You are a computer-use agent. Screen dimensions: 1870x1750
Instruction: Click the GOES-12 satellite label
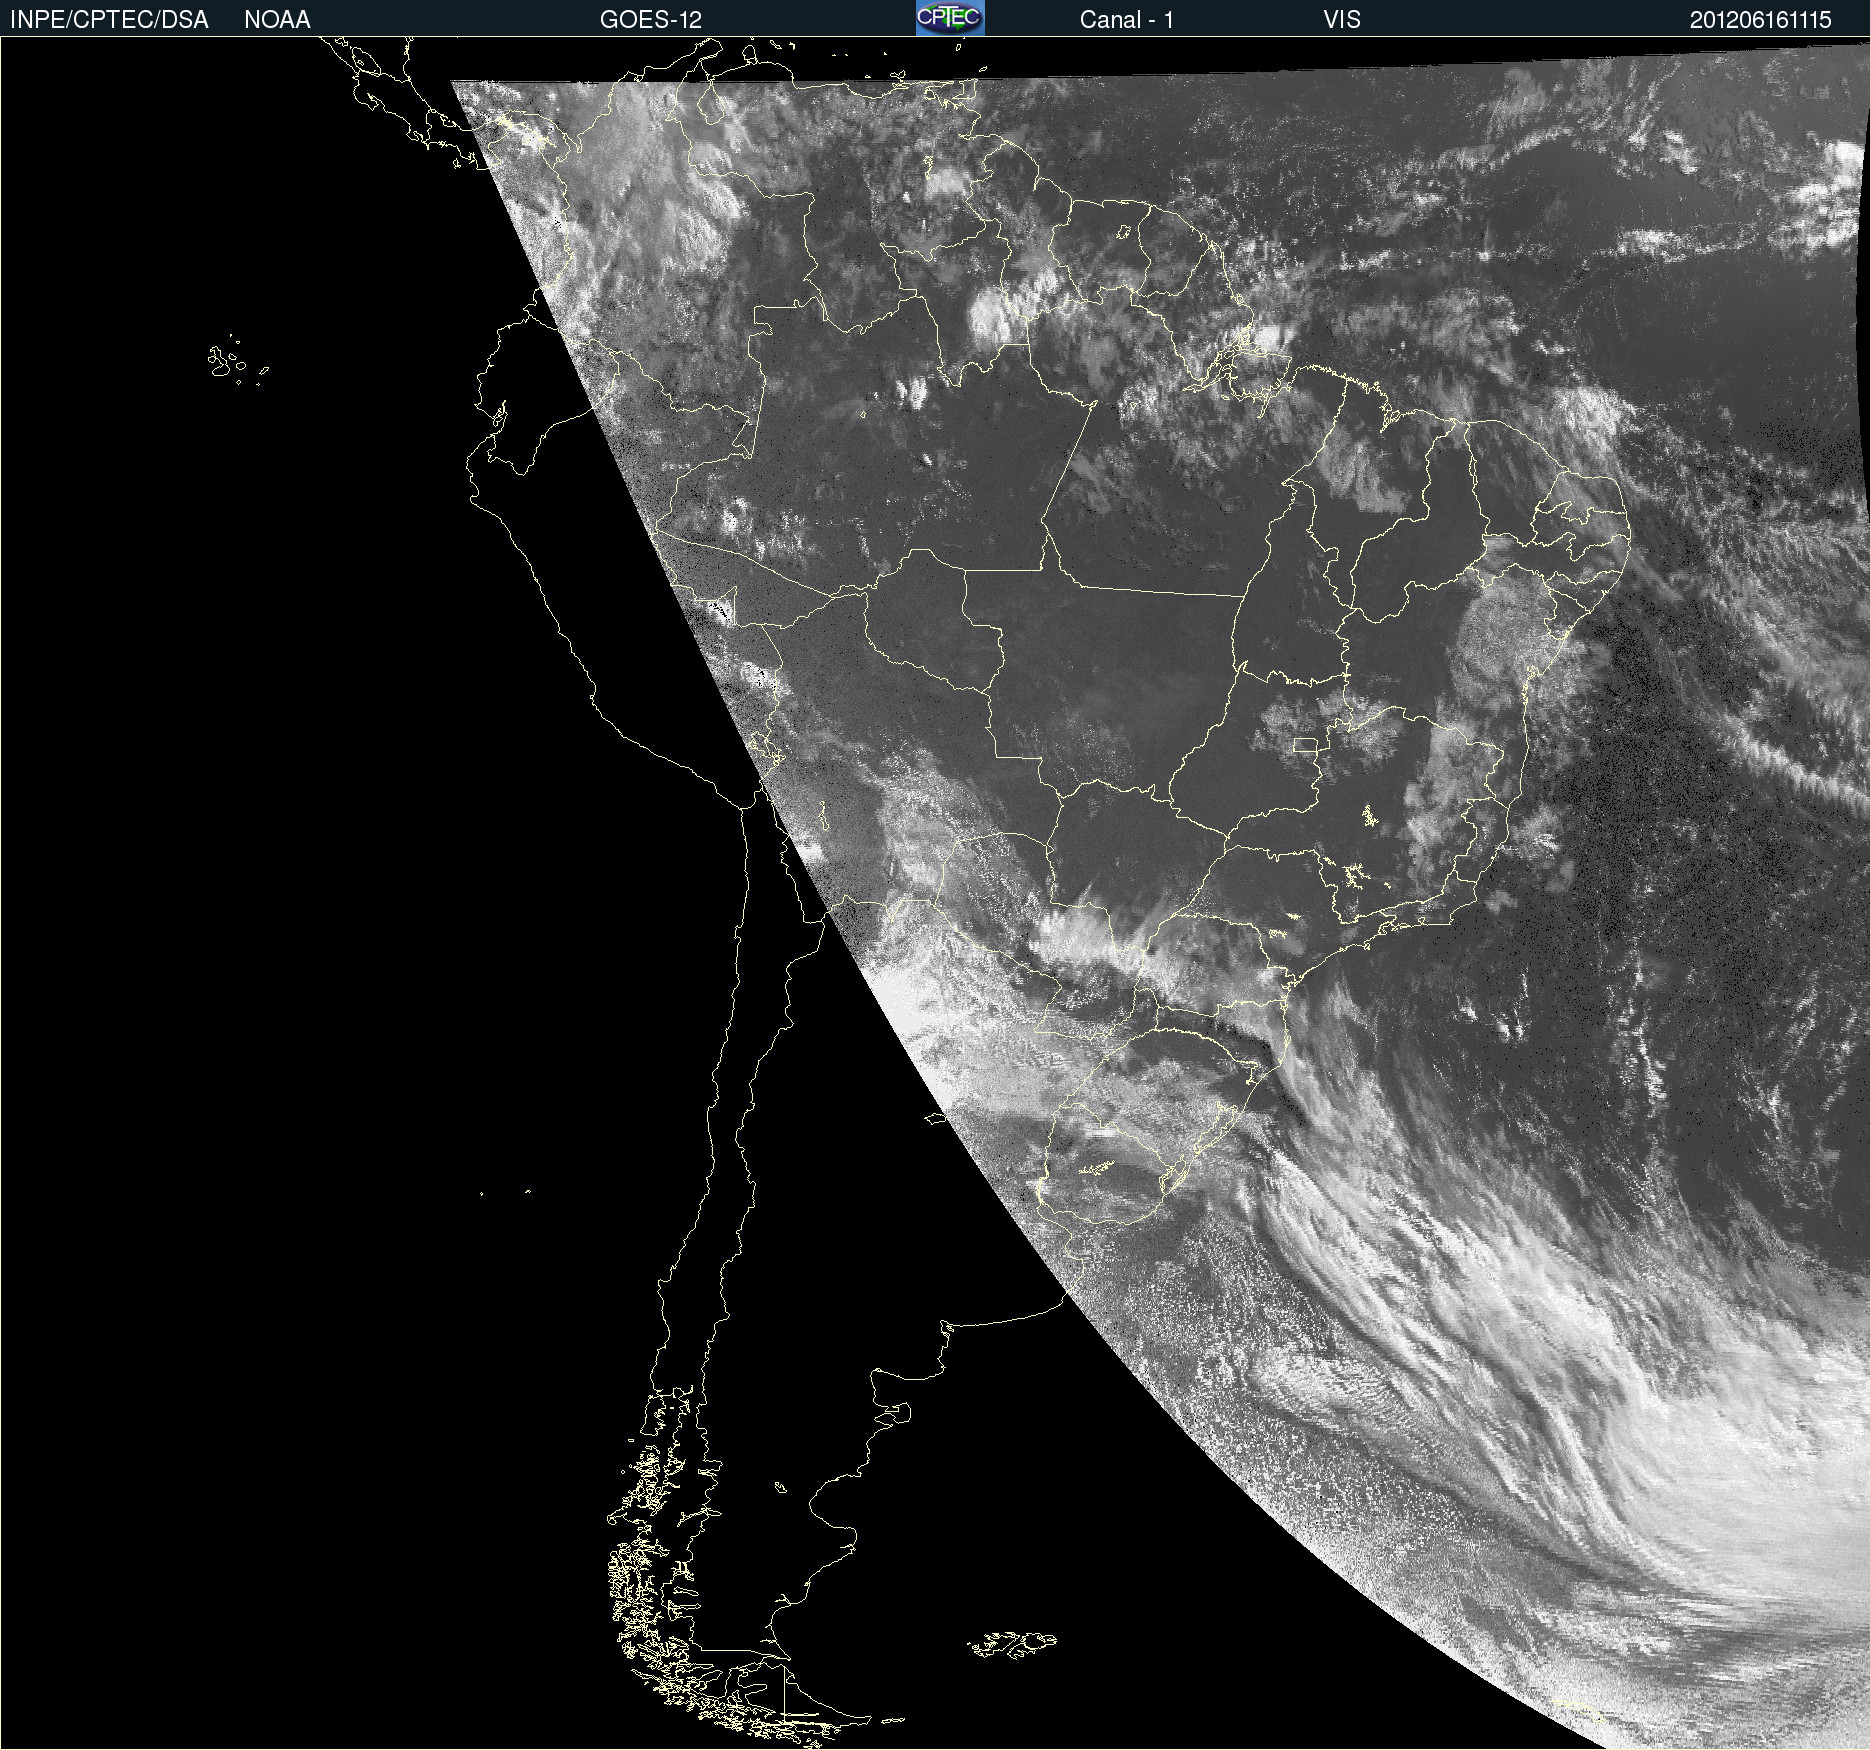tap(651, 20)
